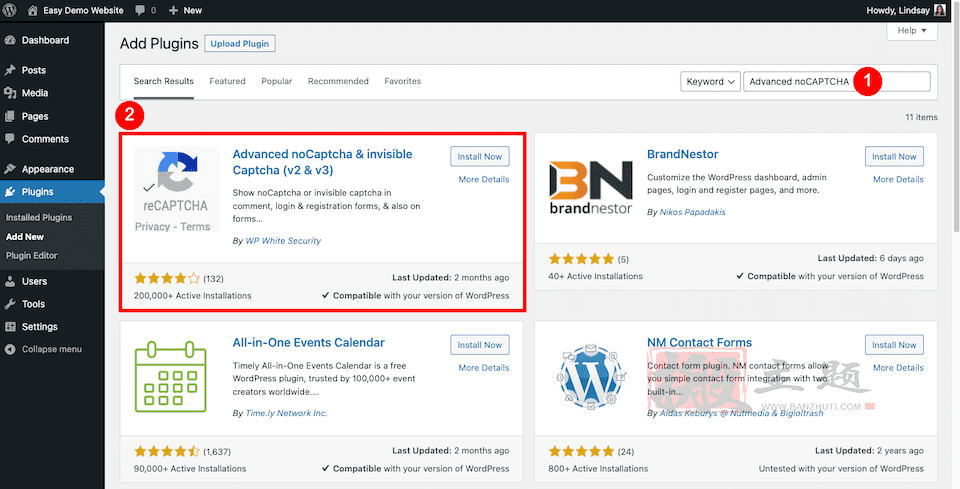Open All-in-One Events Calendar title link

tap(309, 343)
